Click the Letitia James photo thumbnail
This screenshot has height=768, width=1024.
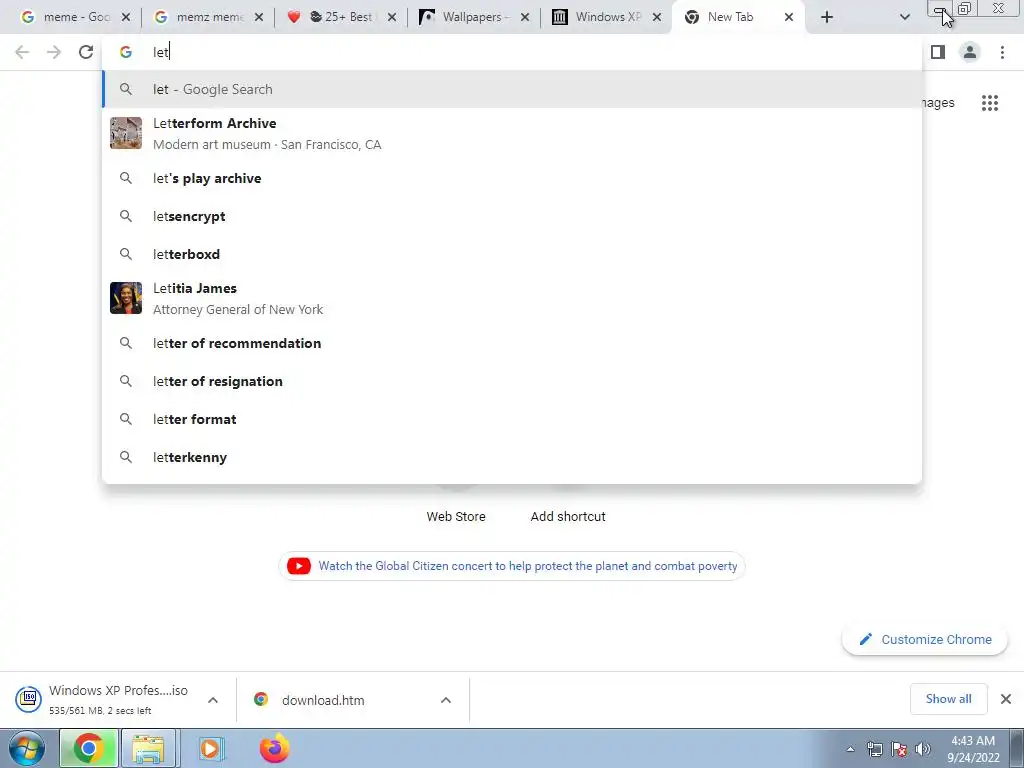point(126,298)
